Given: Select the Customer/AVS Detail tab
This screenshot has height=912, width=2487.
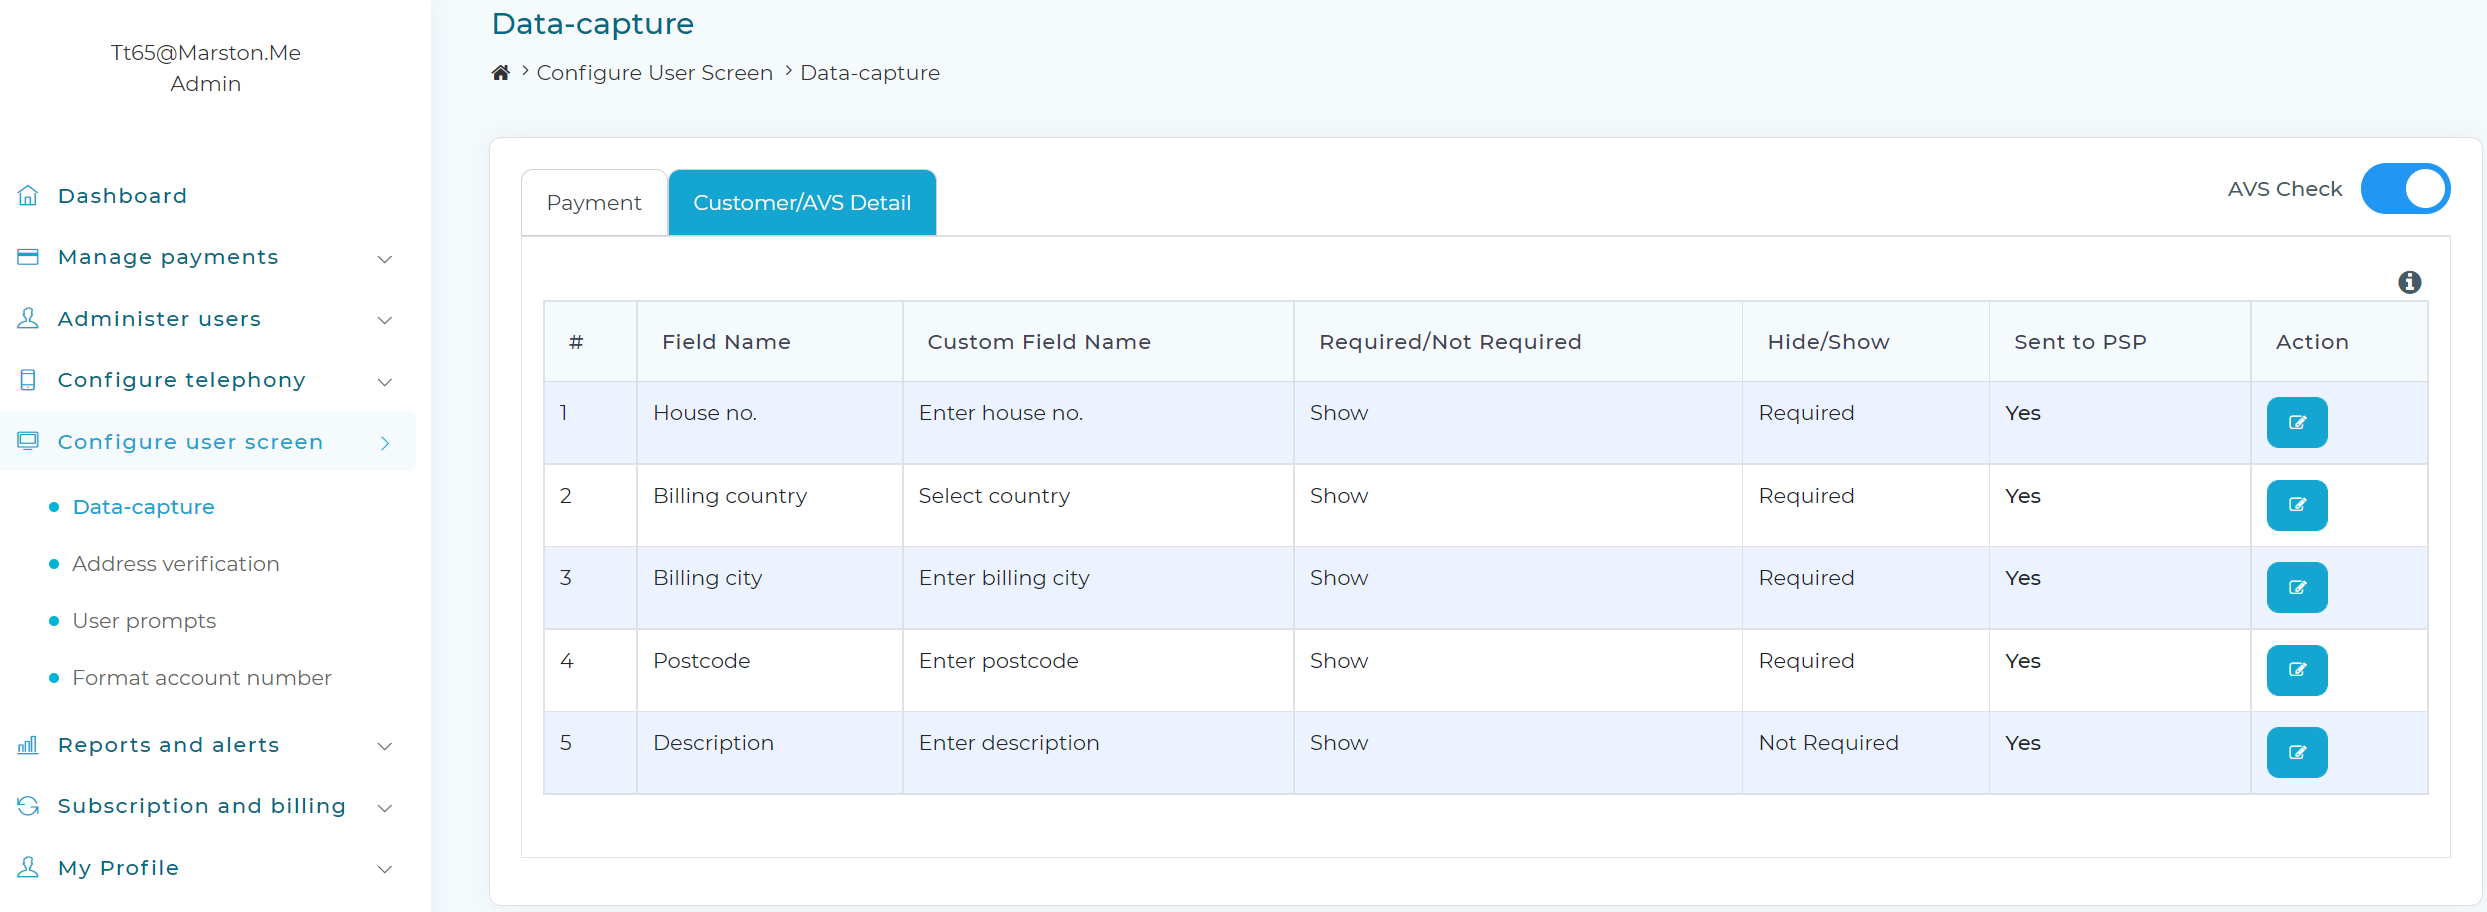Looking at the screenshot, I should coord(802,203).
